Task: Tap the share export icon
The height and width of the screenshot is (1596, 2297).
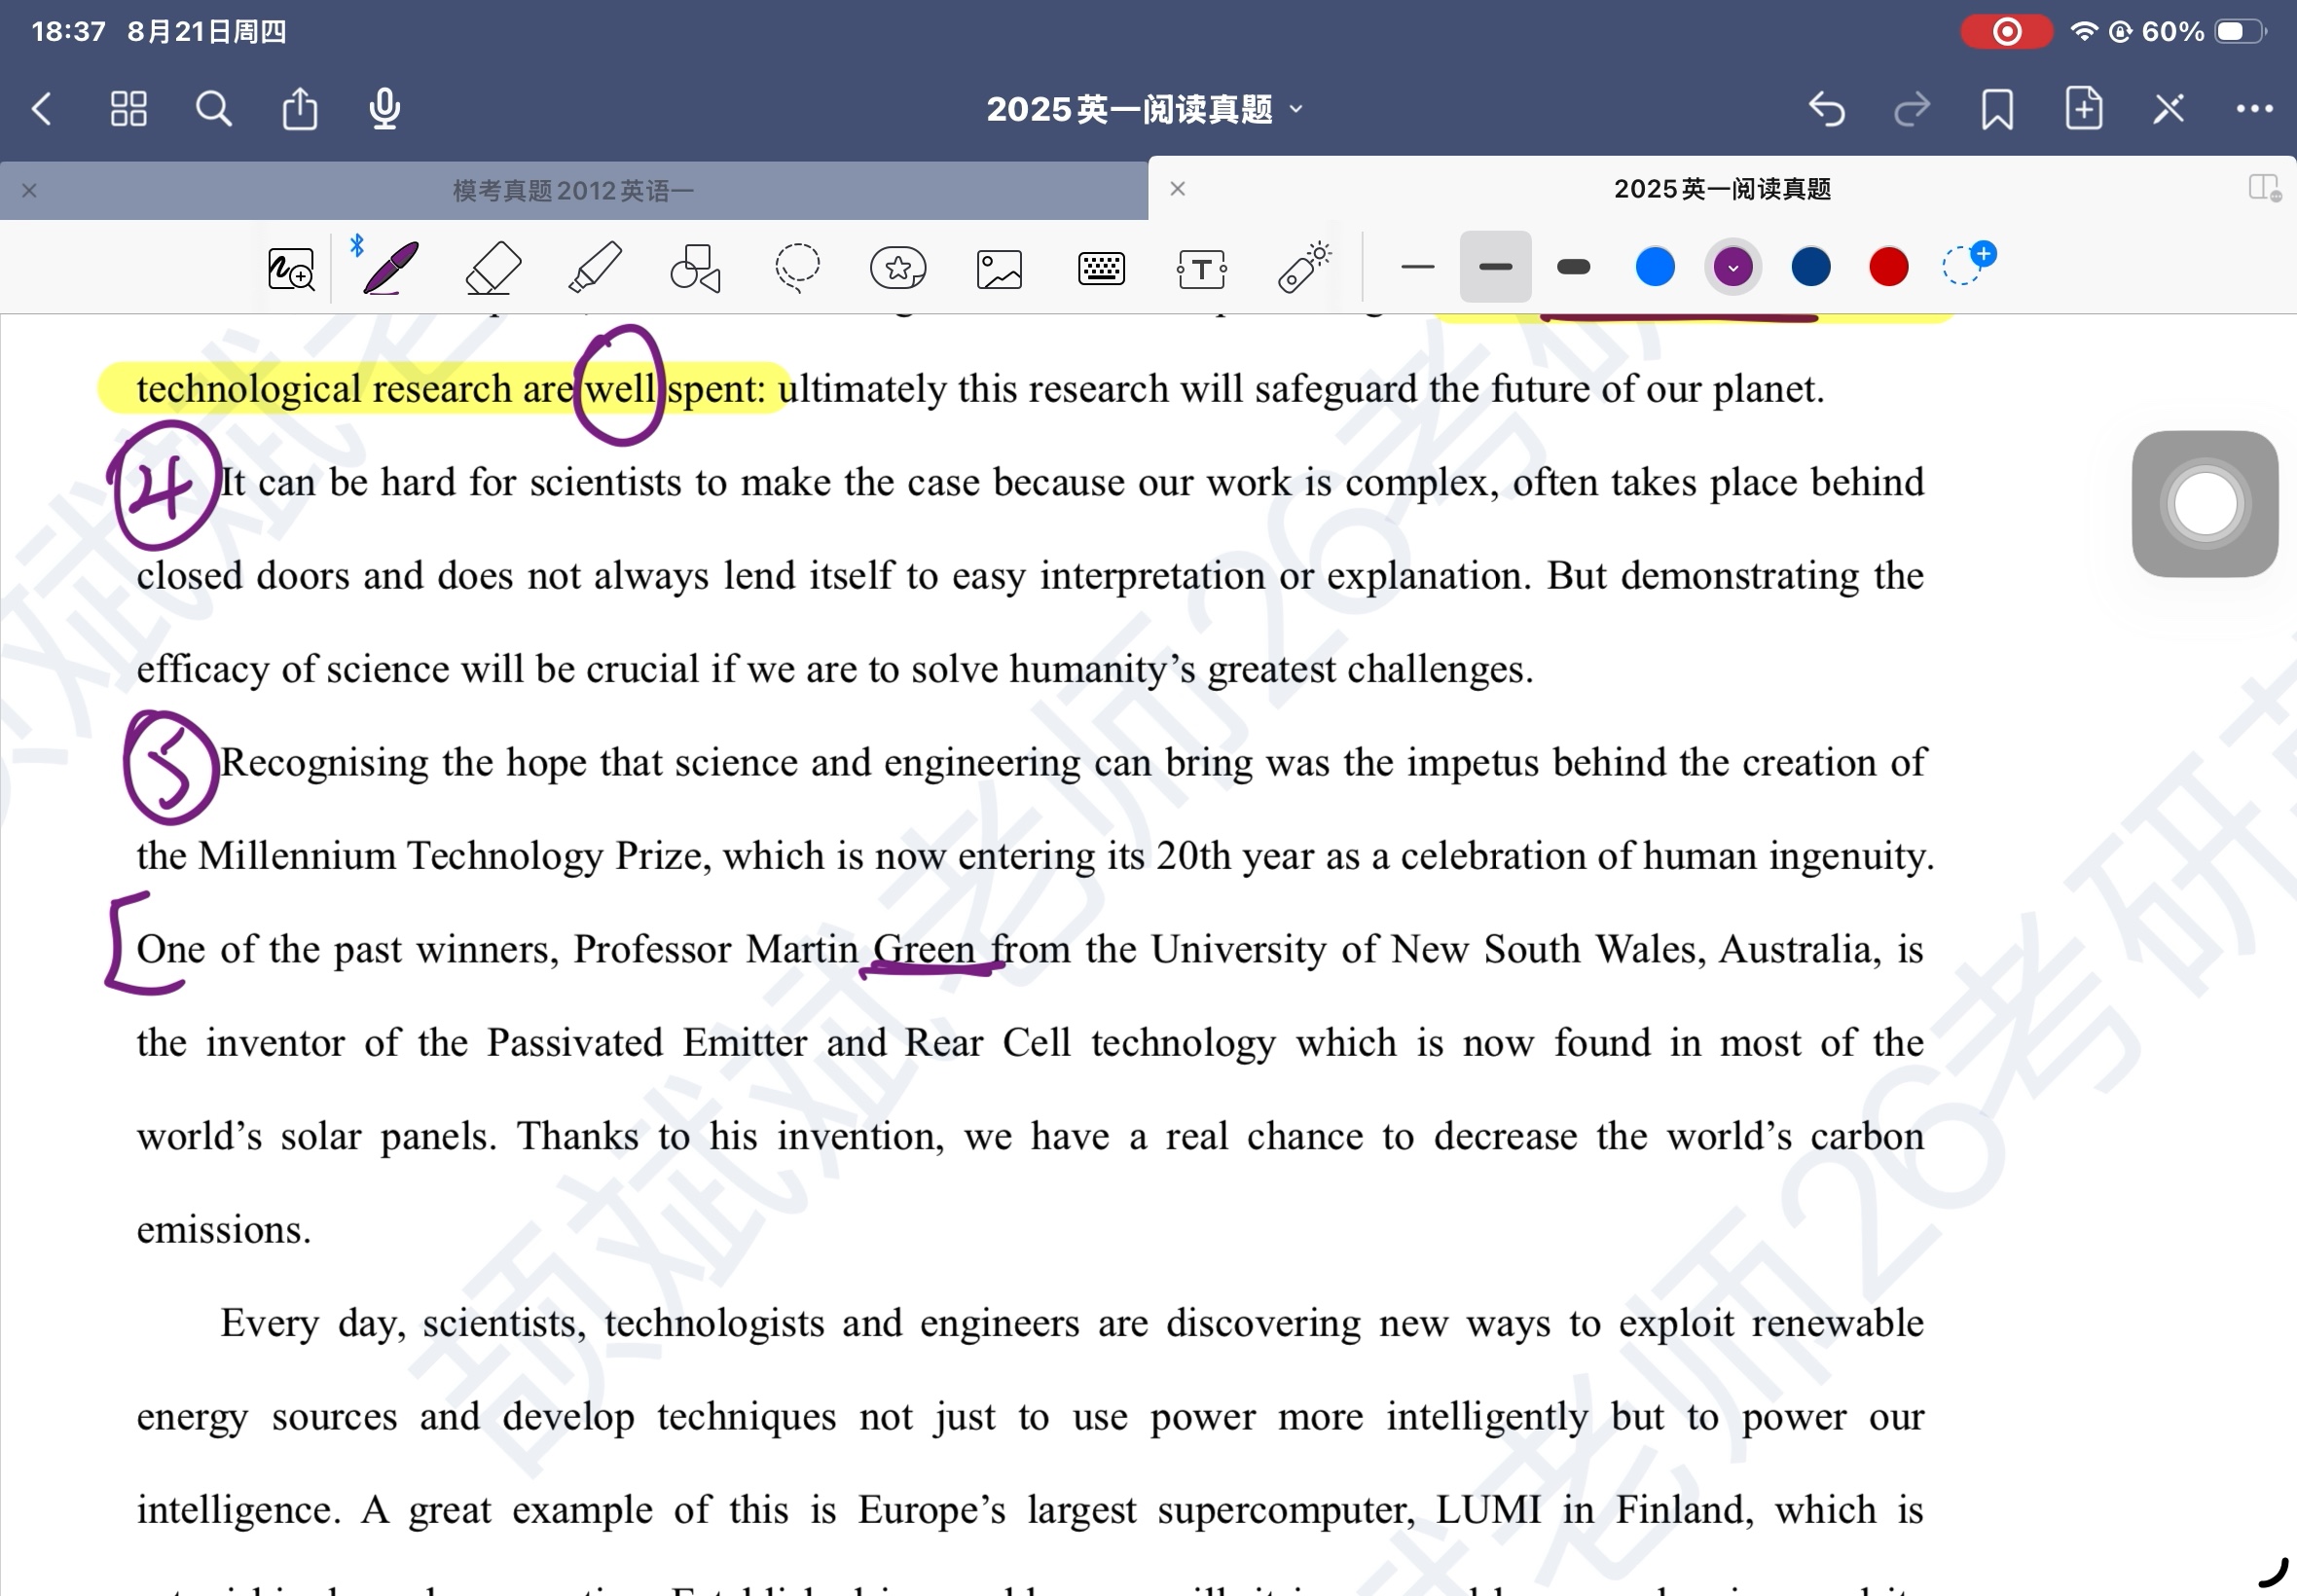Action: (x=300, y=108)
